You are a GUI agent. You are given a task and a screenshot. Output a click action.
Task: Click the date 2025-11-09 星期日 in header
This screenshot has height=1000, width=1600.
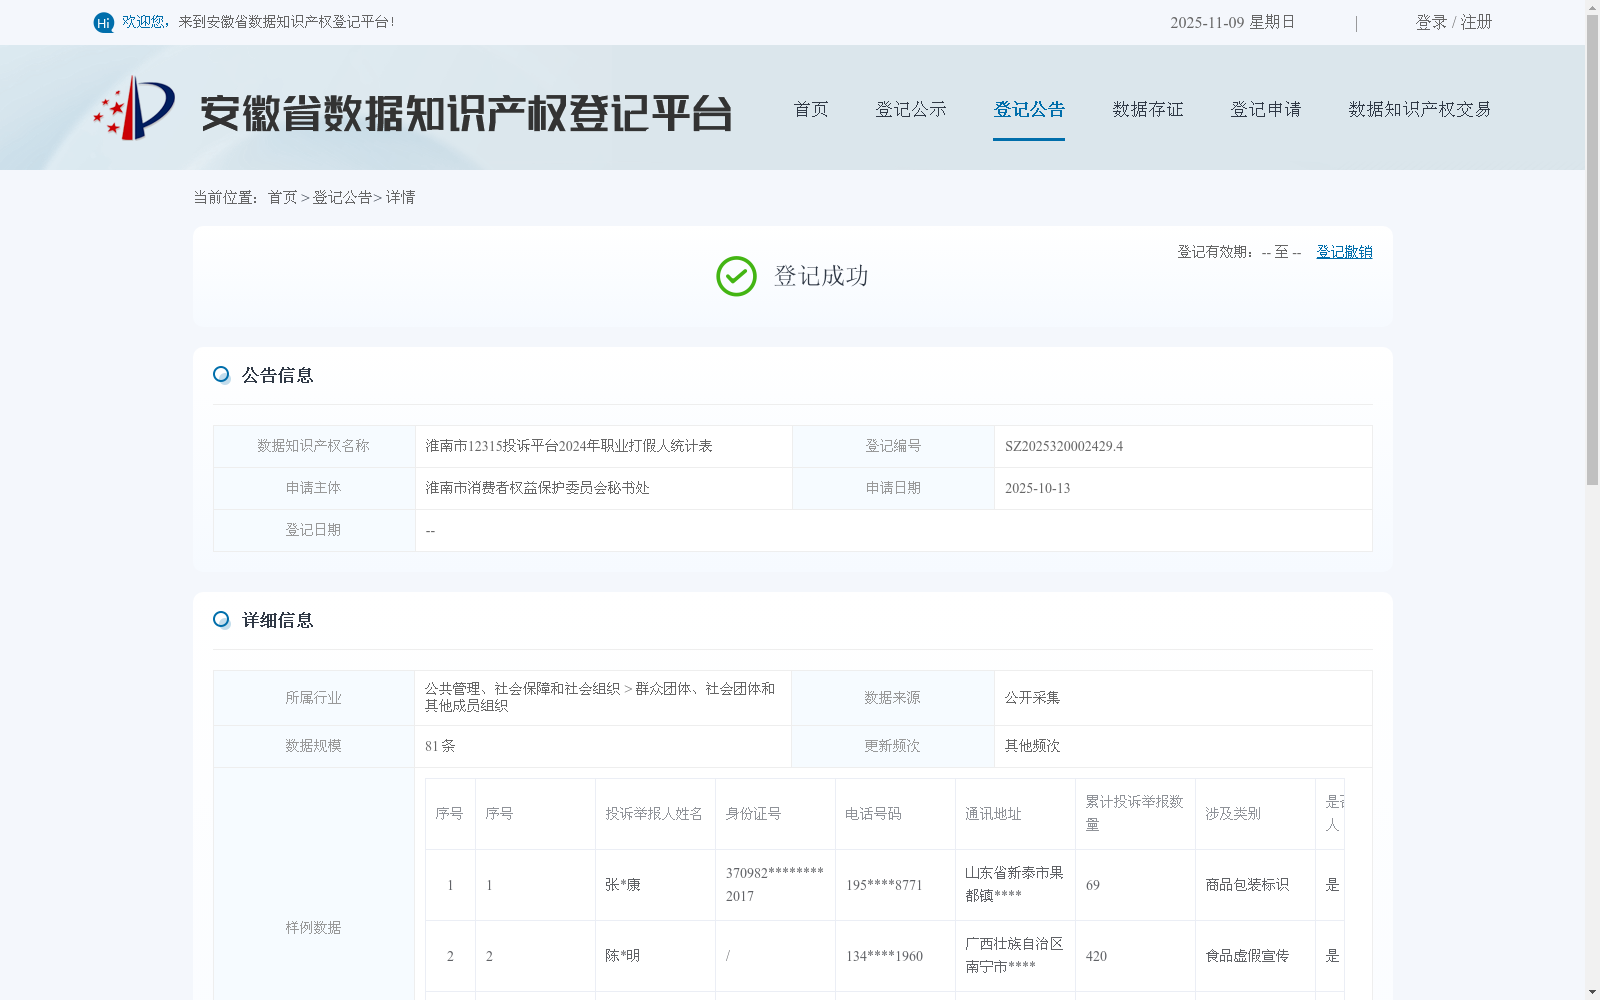click(x=1232, y=22)
